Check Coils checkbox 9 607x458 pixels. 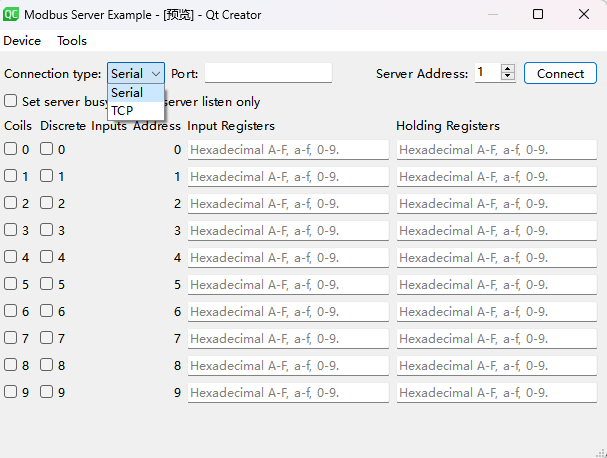(x=10, y=392)
